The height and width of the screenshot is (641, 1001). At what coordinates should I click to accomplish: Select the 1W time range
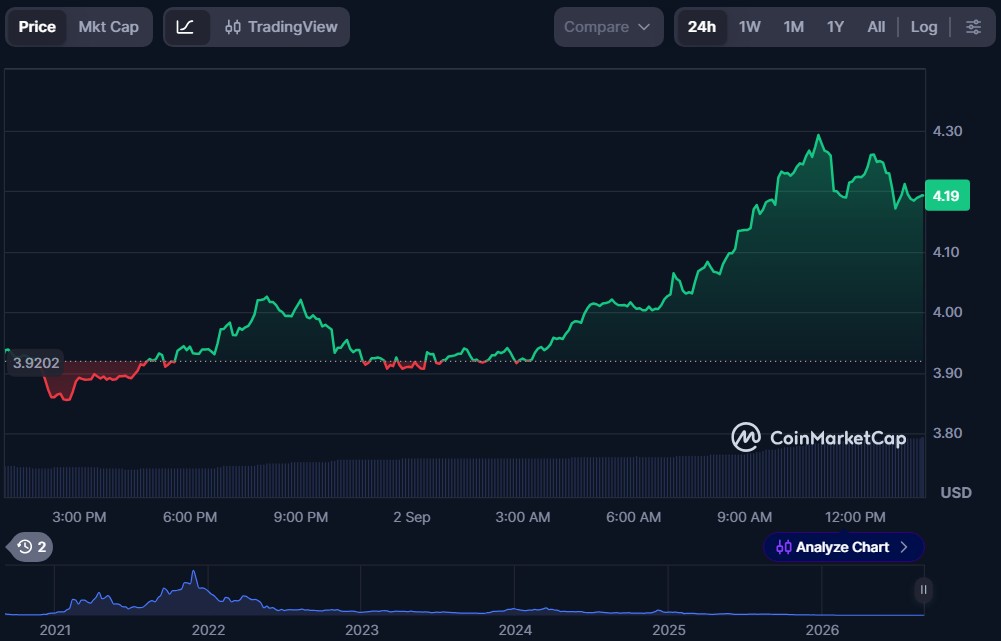point(749,27)
